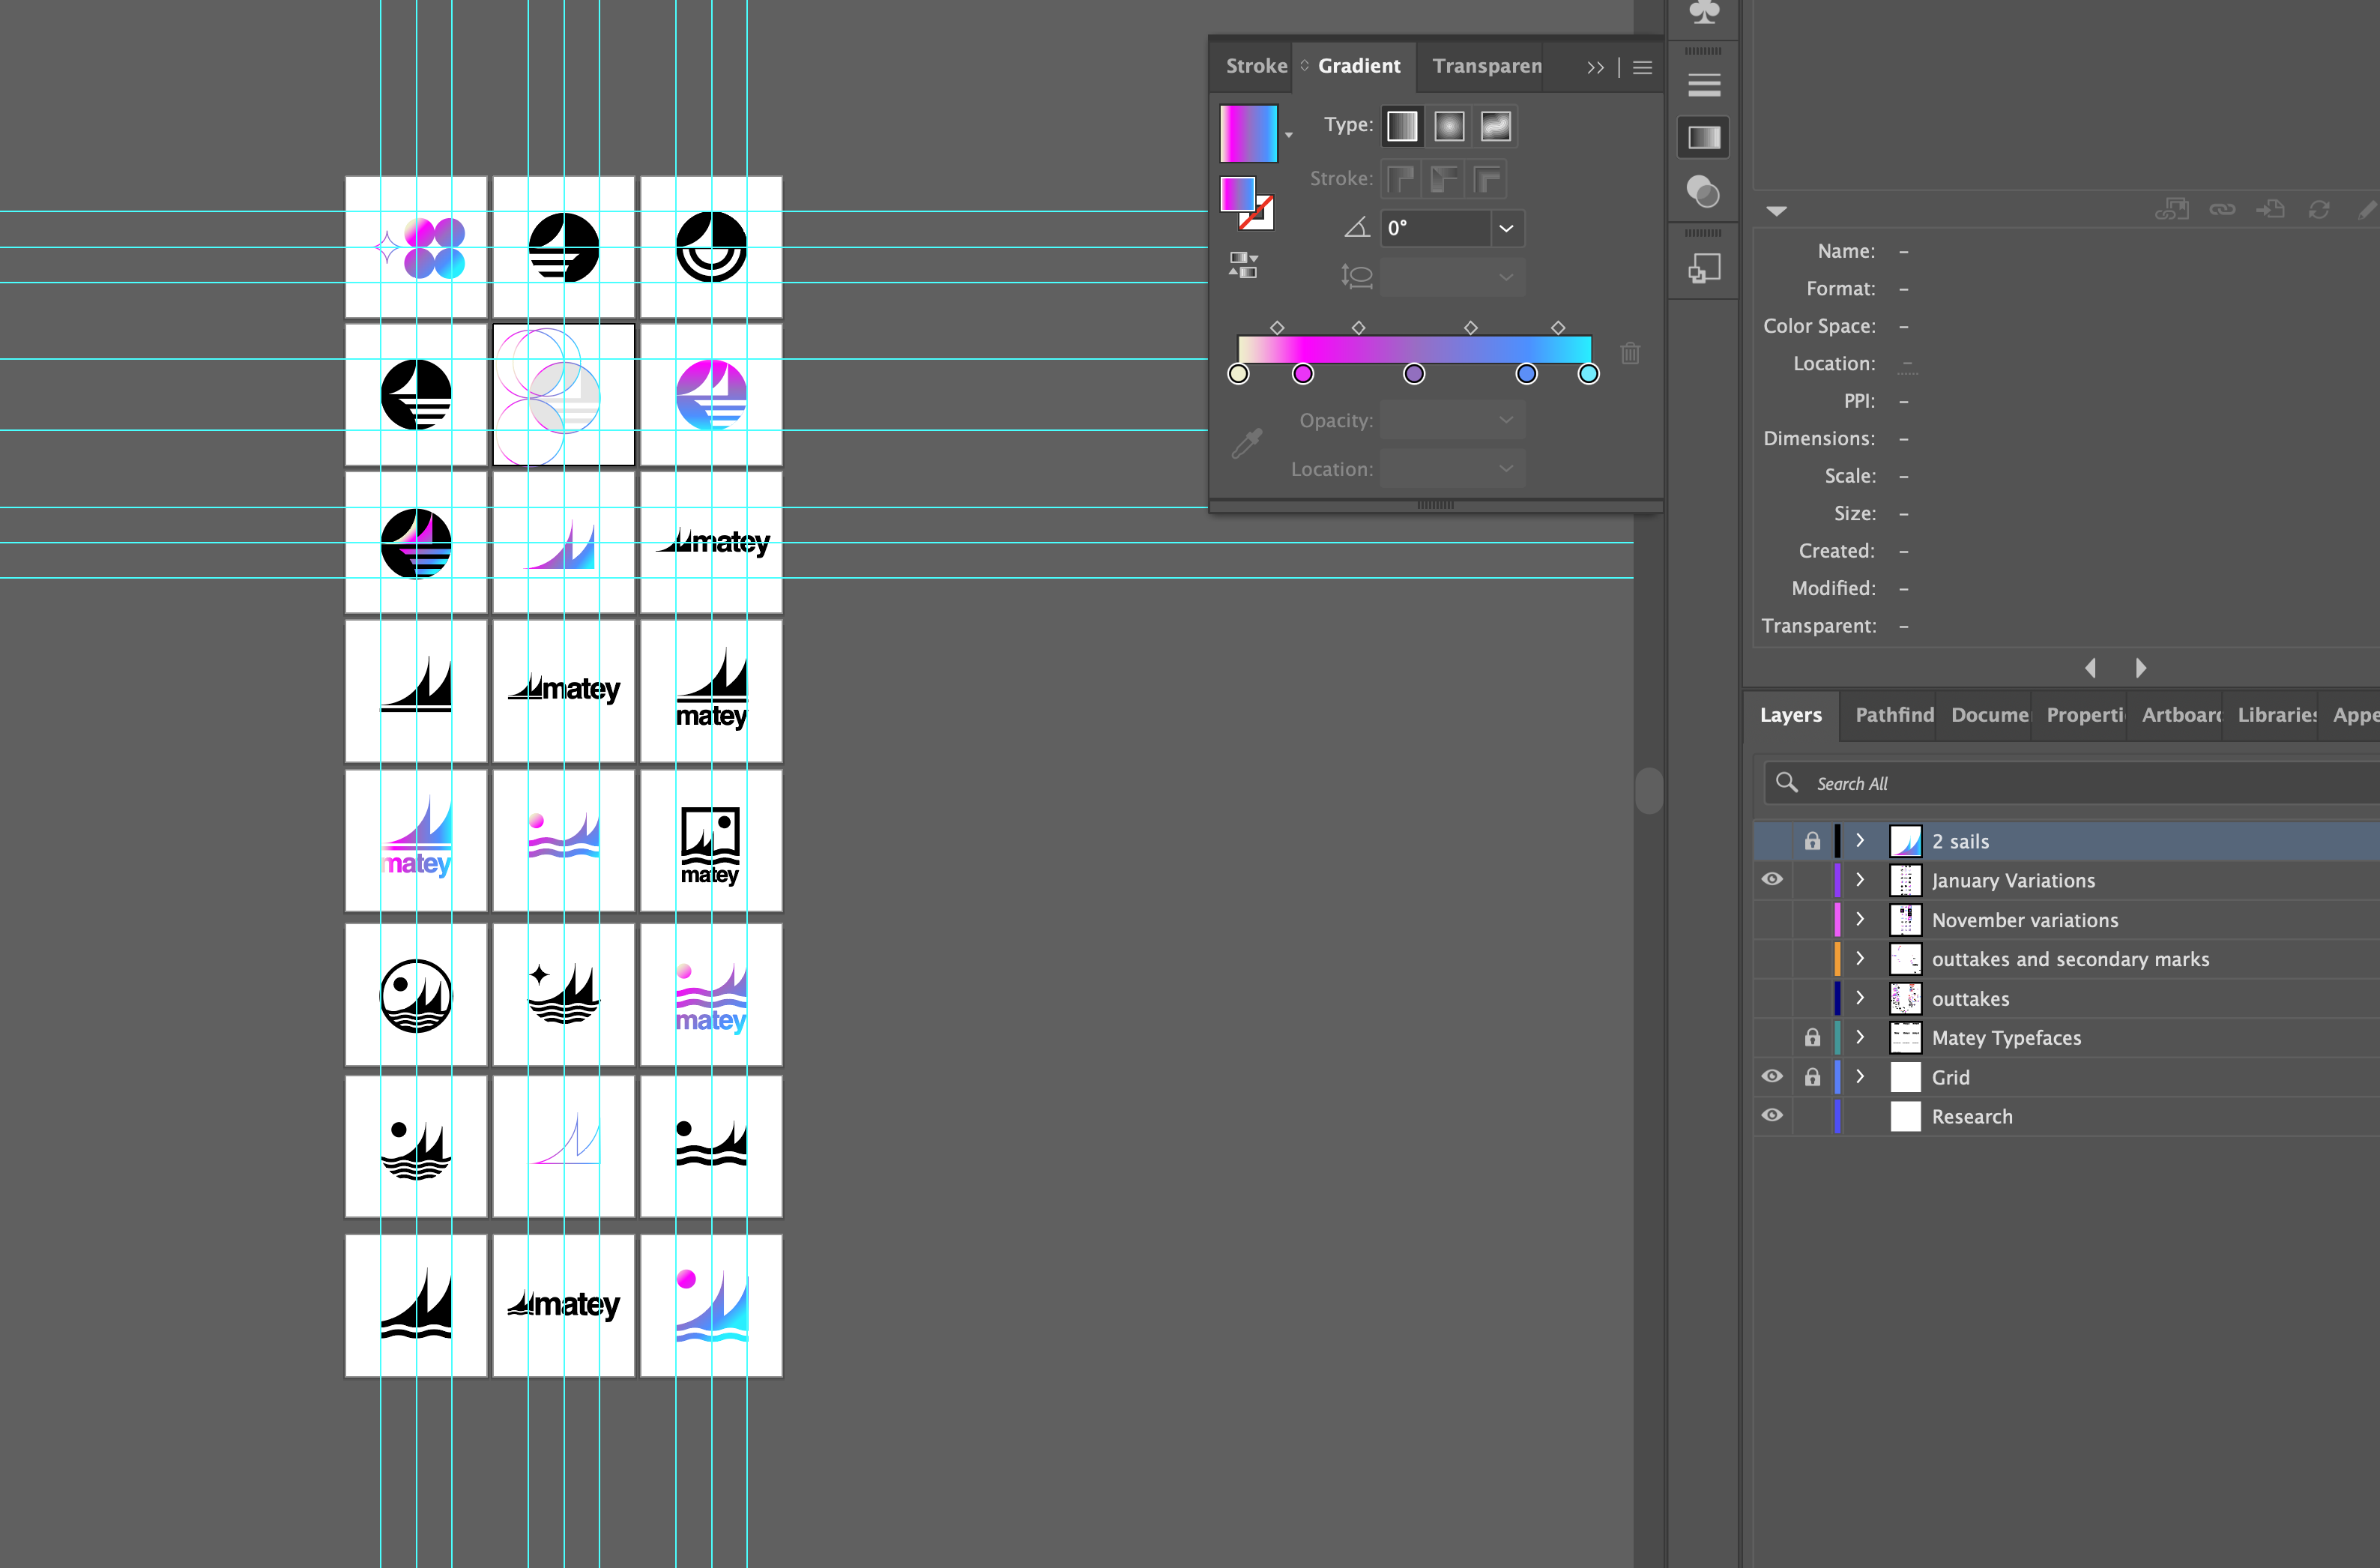Click the canvas vertical scrollbar thumb

(x=1648, y=791)
